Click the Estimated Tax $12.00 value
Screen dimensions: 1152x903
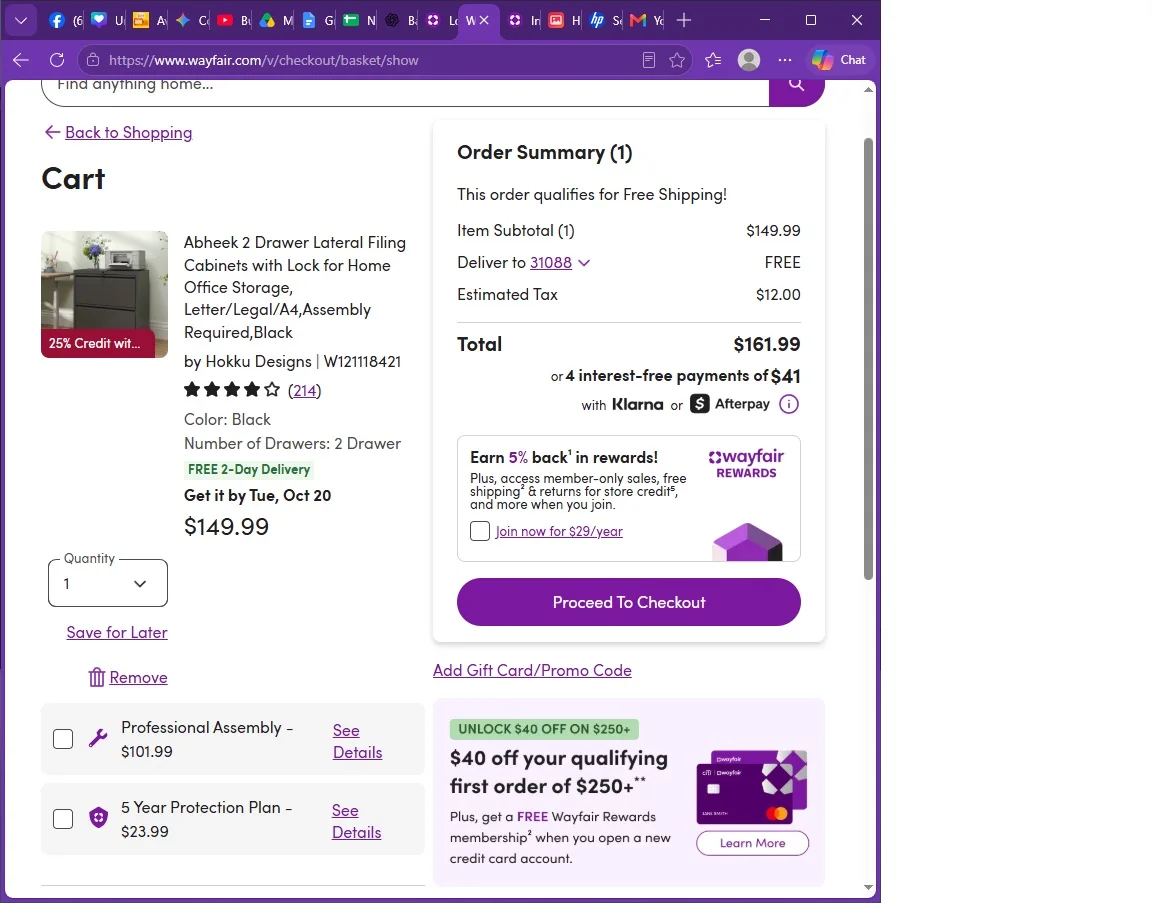(778, 295)
